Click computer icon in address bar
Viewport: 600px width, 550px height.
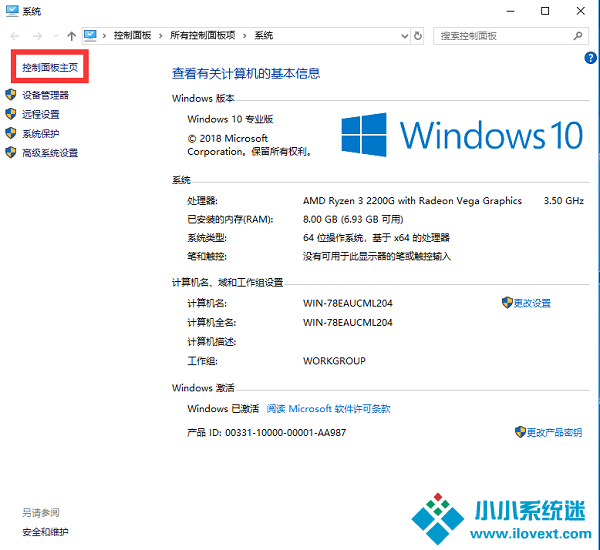(90, 35)
